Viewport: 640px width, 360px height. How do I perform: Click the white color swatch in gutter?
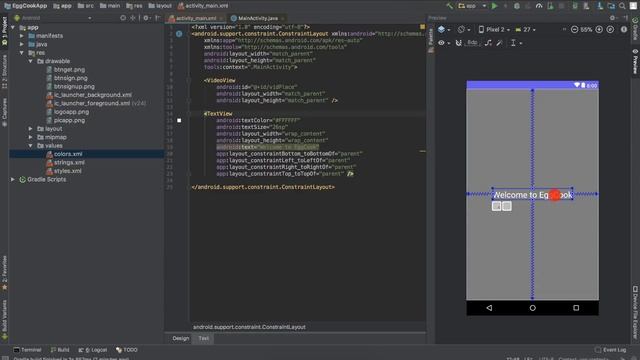179,120
